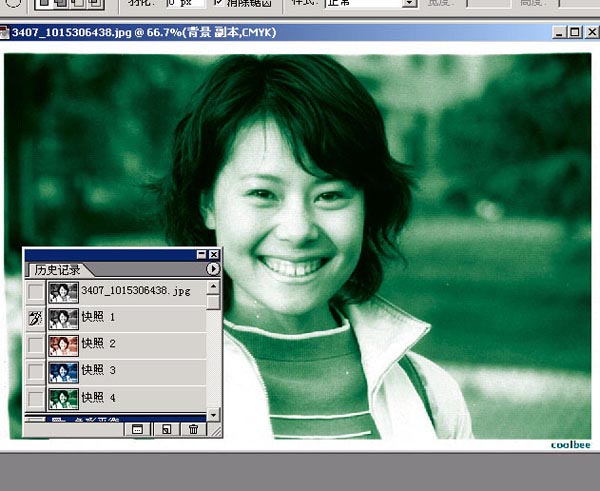Select snapshot 快照 4 thumbnail

tap(64, 399)
